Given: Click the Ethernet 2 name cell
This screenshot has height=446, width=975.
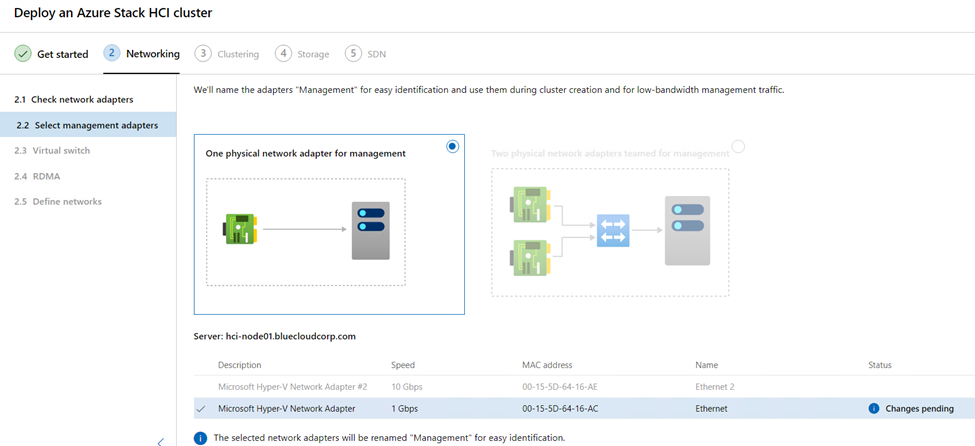Looking at the screenshot, I should point(715,386).
